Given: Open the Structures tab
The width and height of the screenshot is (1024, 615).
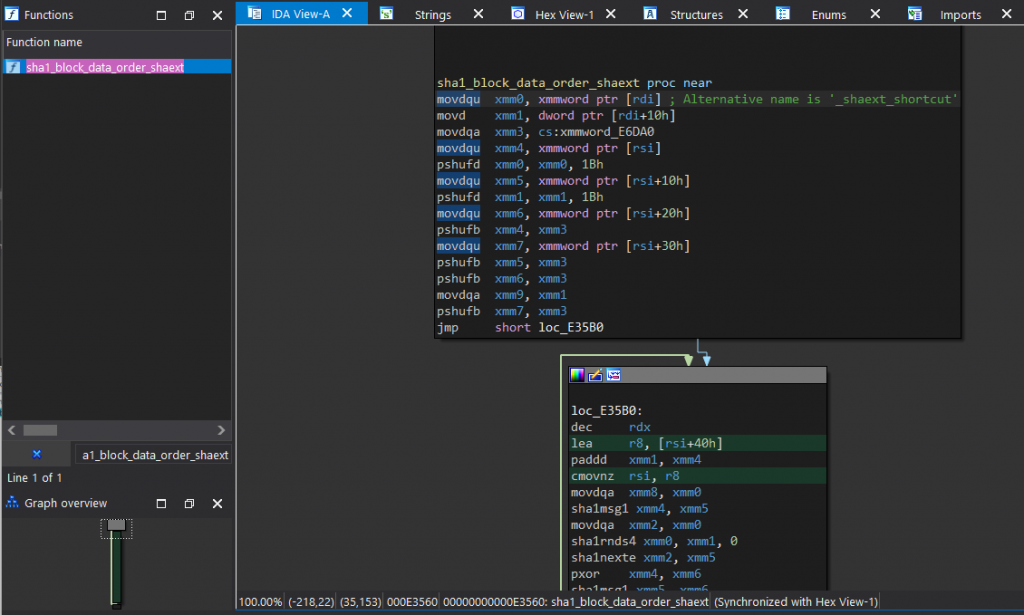Looking at the screenshot, I should [696, 14].
